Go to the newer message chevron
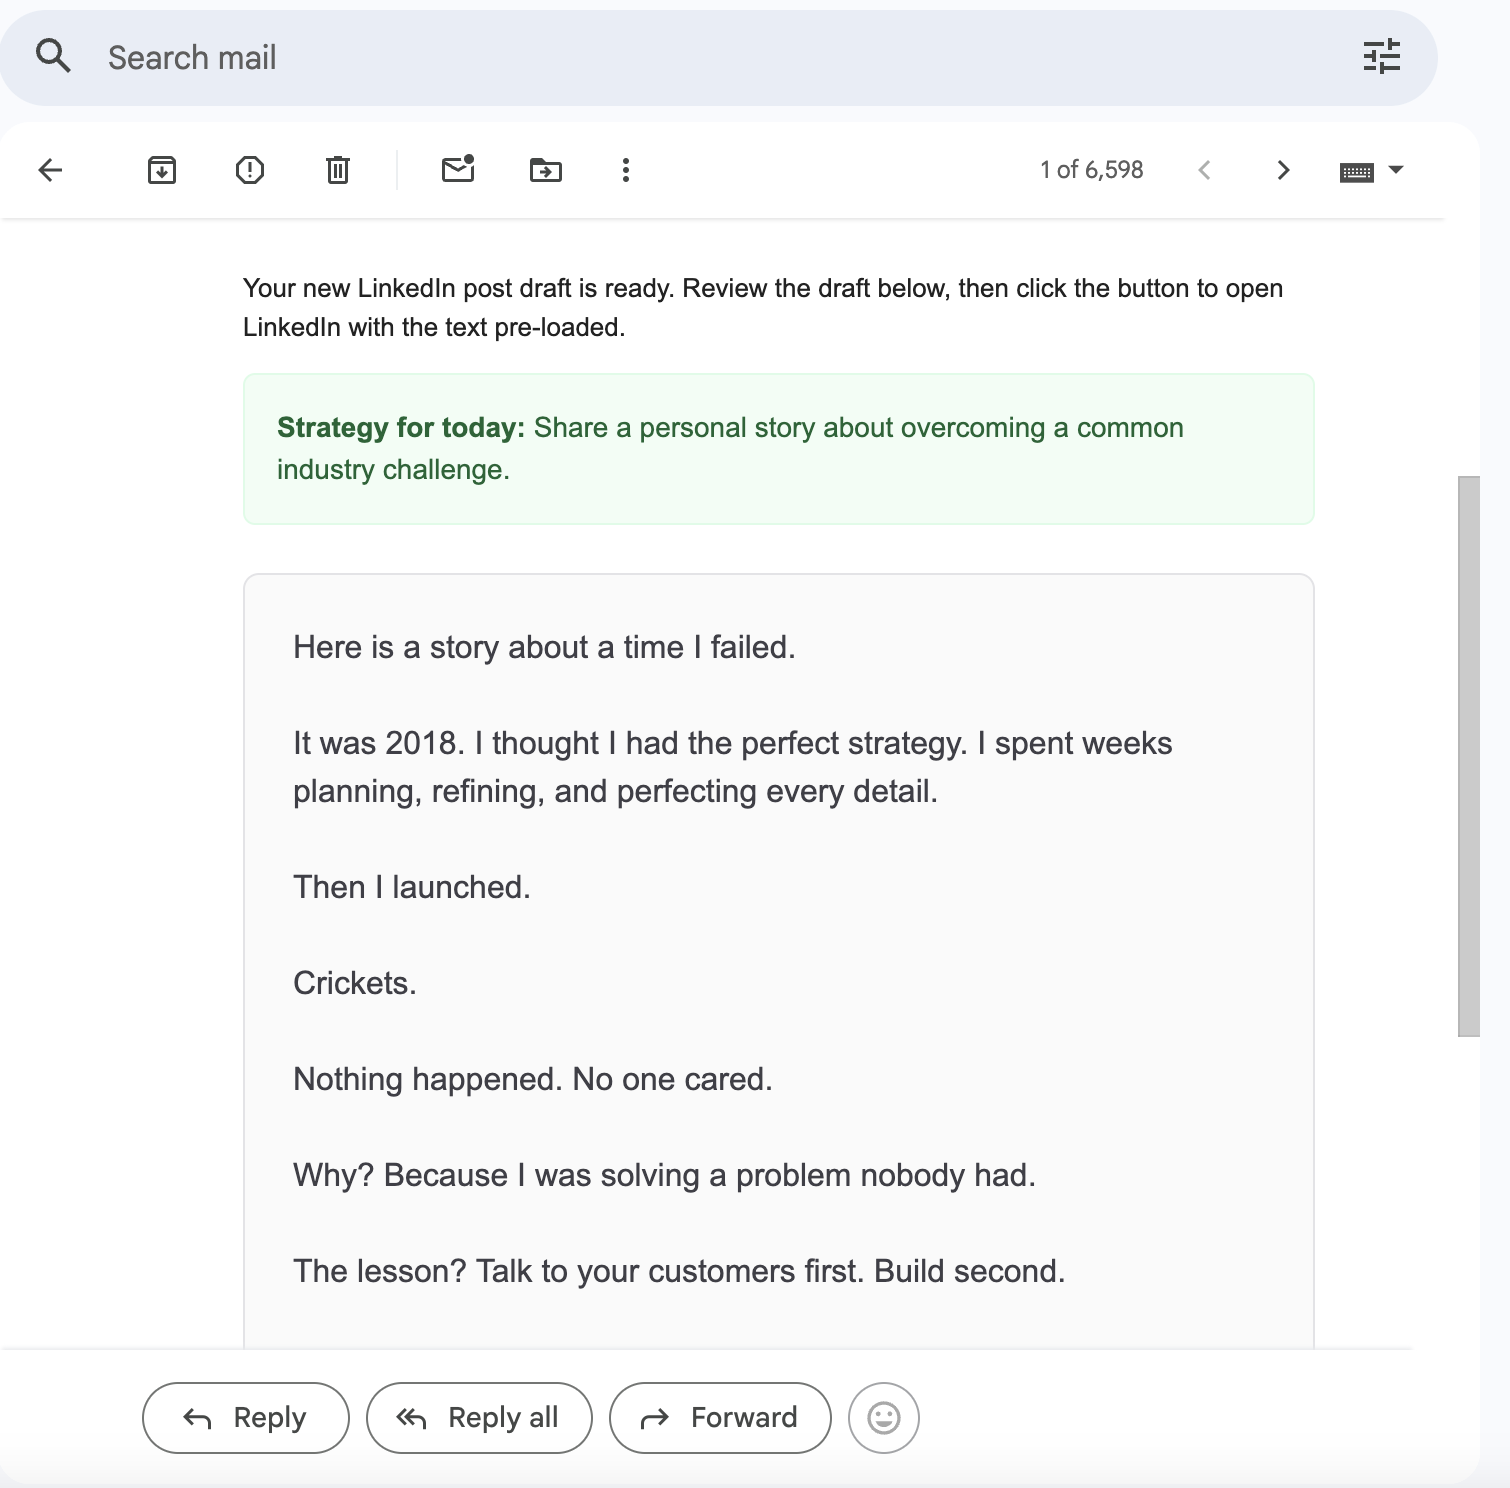Viewport: 1510px width, 1488px height. [1205, 170]
